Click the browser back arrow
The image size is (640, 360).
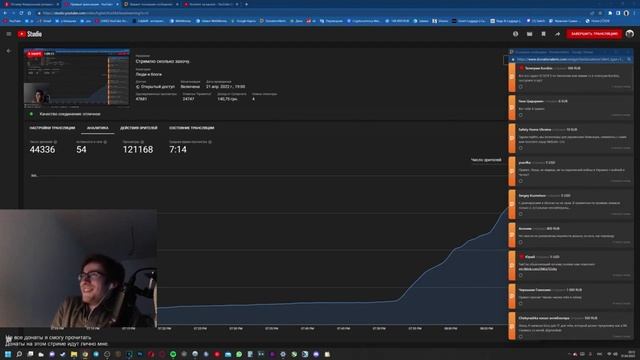tap(5, 13)
